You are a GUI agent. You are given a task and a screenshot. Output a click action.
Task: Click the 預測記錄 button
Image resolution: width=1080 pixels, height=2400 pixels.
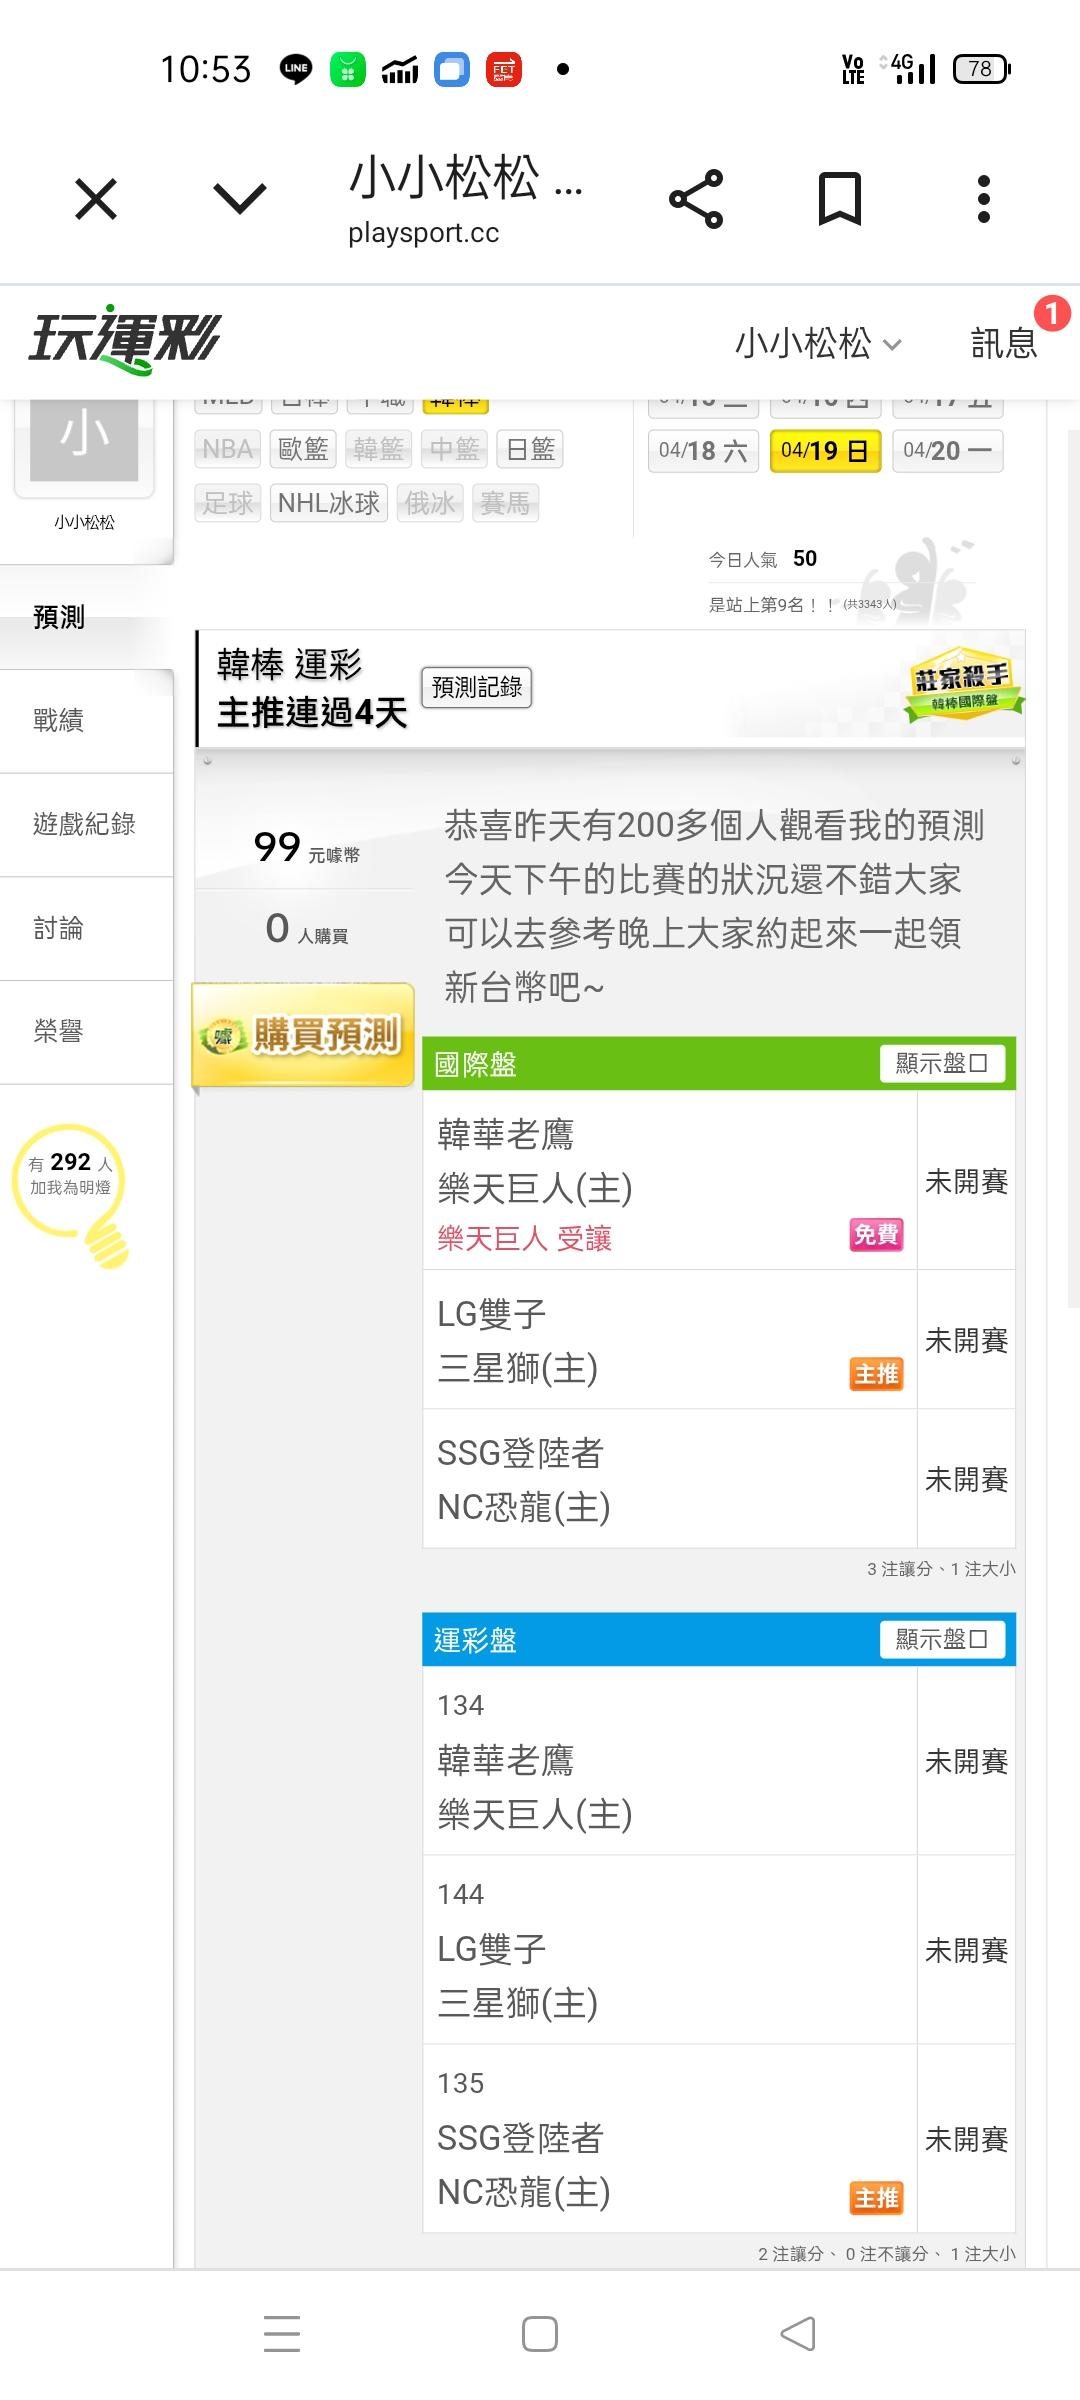click(477, 687)
